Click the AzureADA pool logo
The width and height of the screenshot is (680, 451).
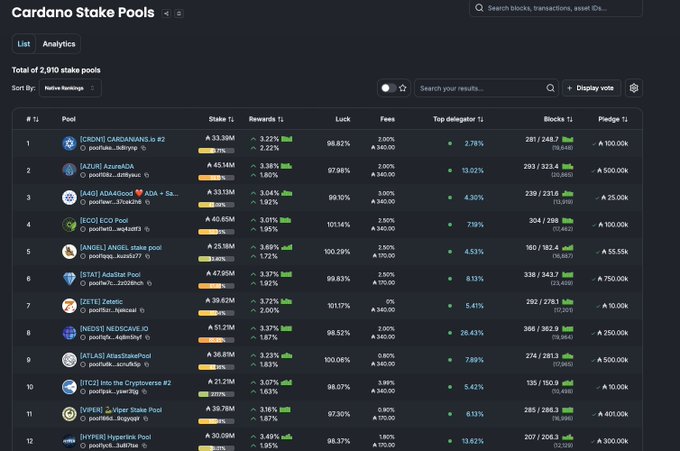click(69, 170)
